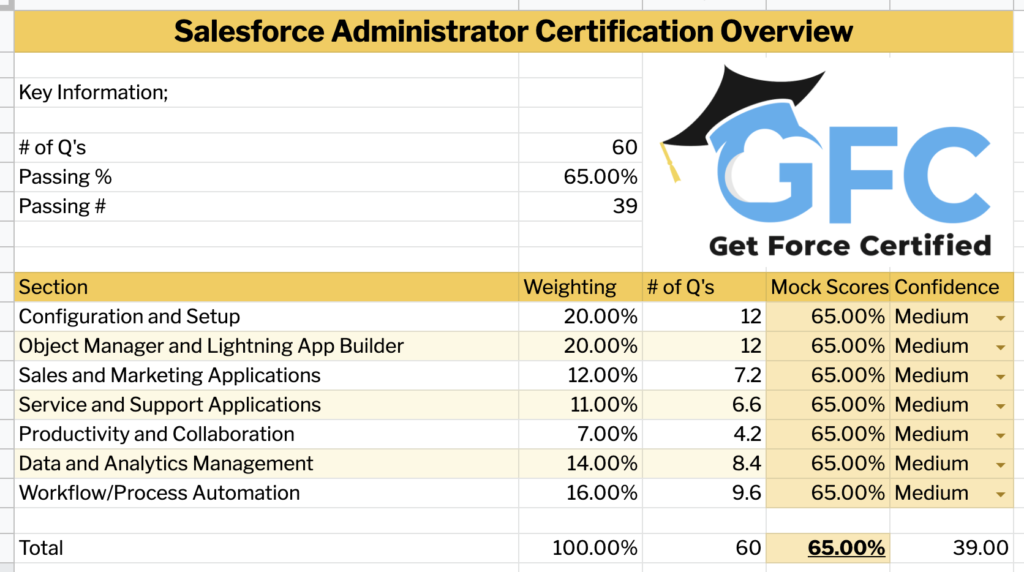This screenshot has height=572, width=1024.
Task: Open Confidence dropdown for Service and Support Applications
Action: tap(1000, 406)
